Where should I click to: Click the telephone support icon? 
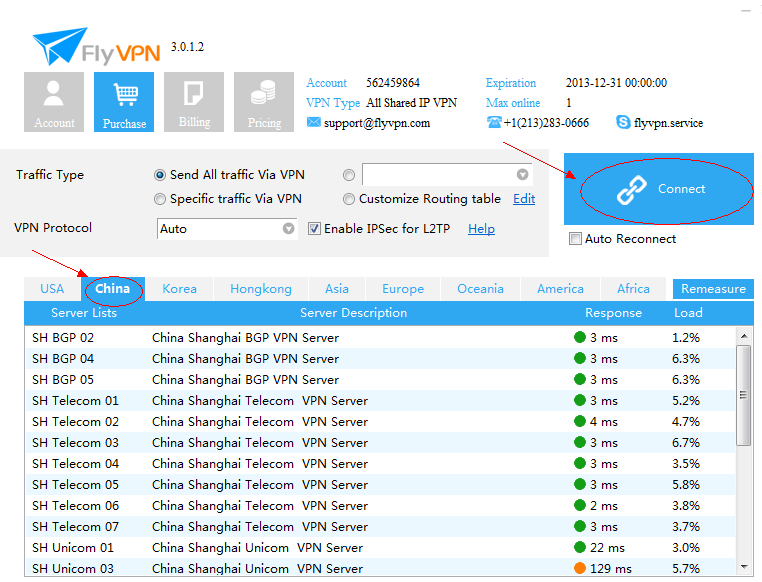point(494,122)
